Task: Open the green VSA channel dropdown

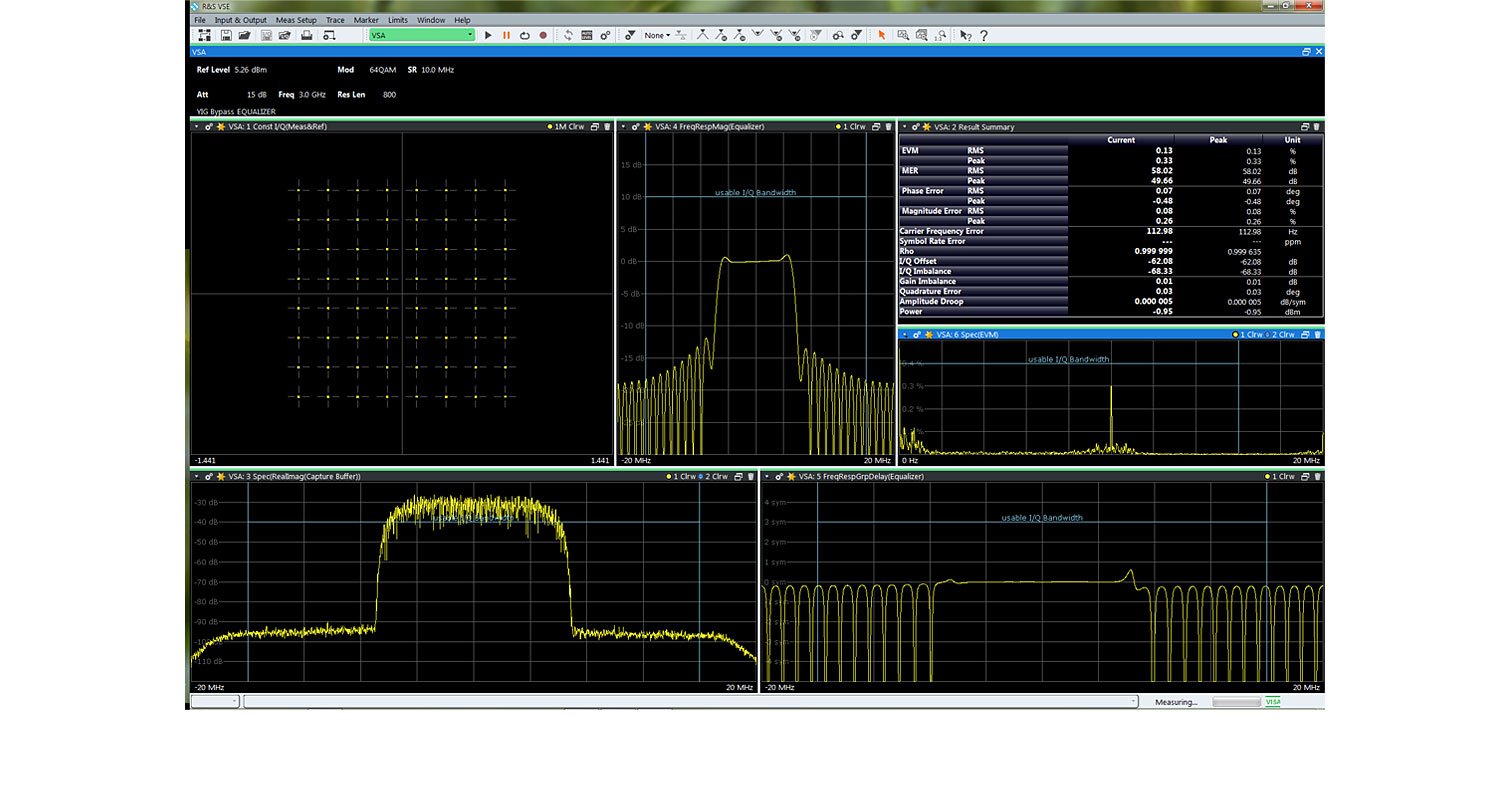Action: coord(422,35)
